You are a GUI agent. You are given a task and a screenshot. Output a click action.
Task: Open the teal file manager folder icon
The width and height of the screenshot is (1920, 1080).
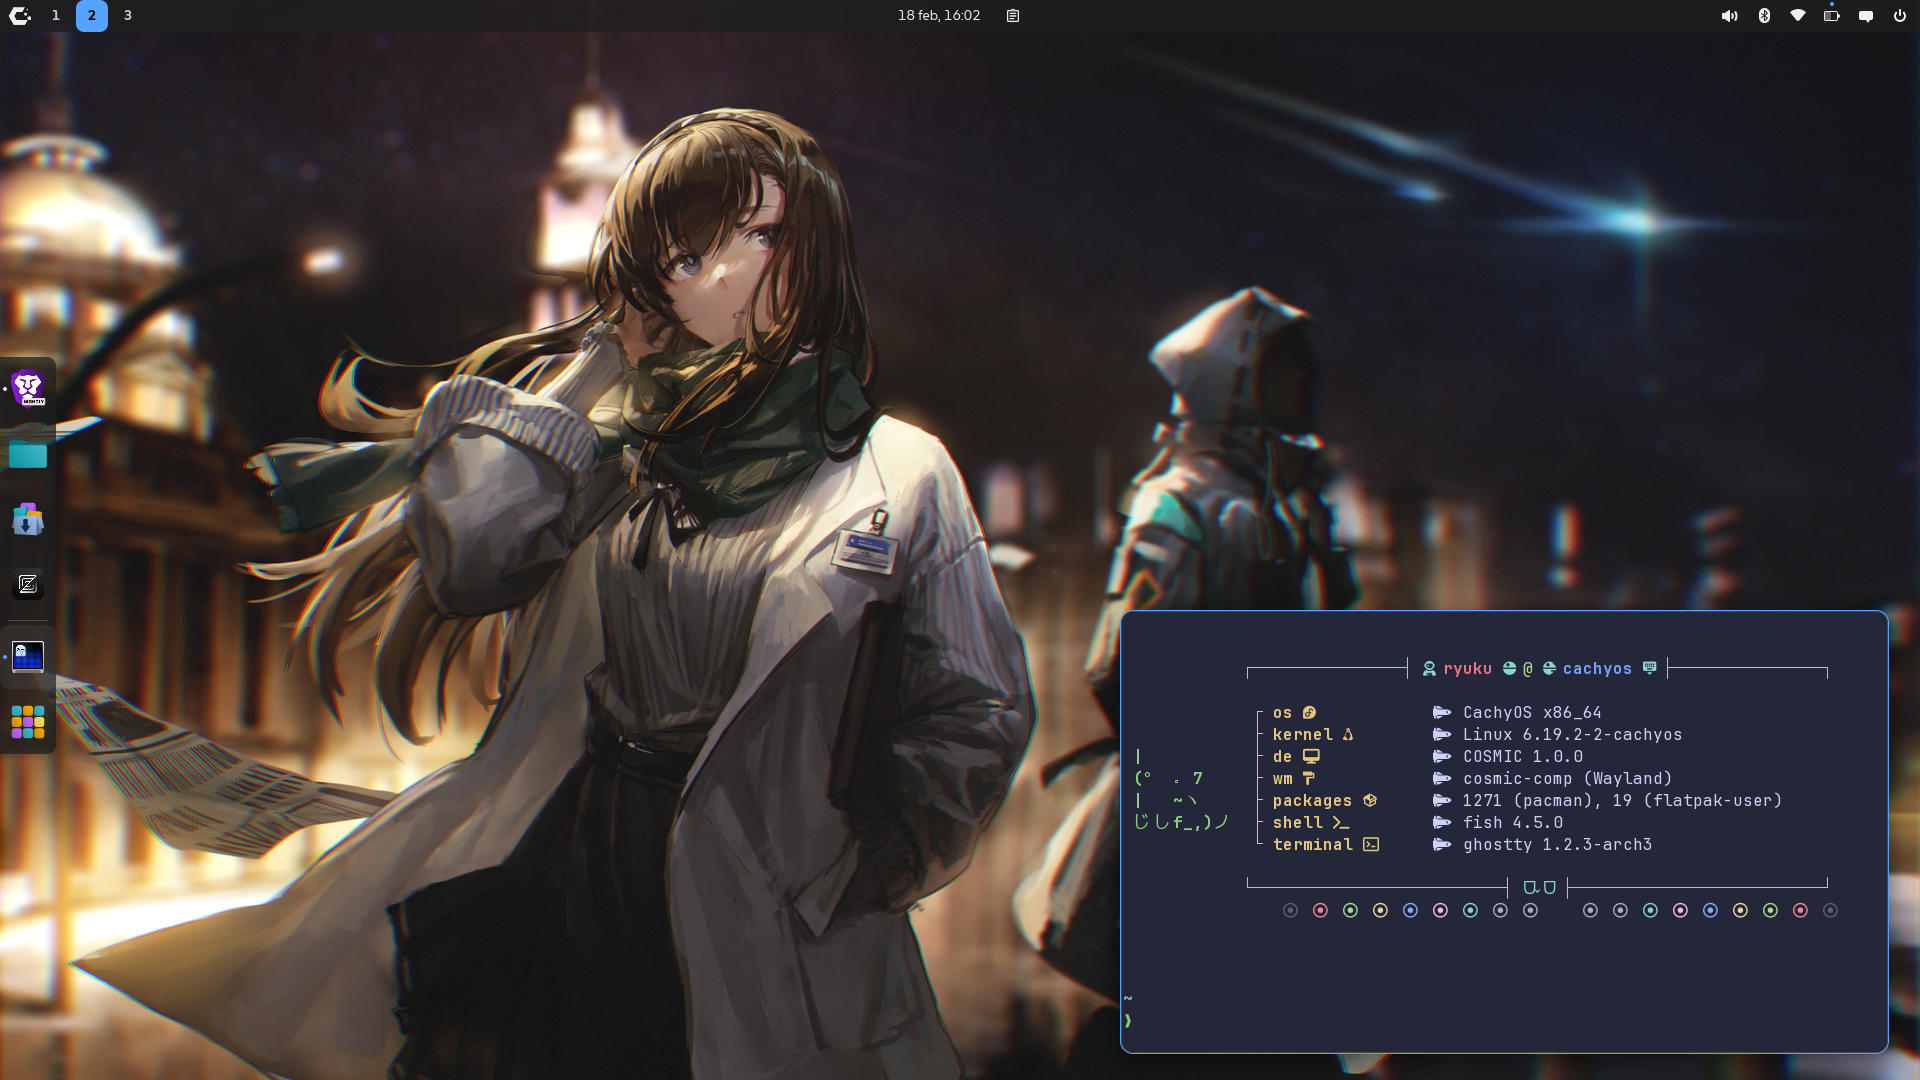(x=28, y=455)
